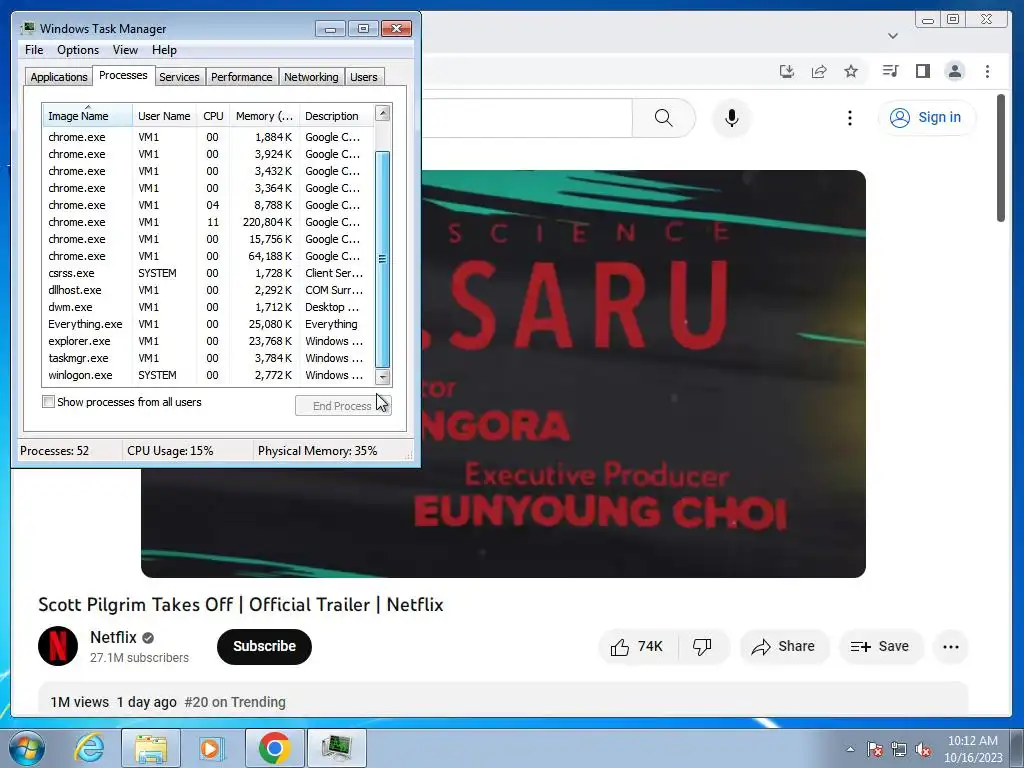The width and height of the screenshot is (1024, 768).
Task: Click the End Process button
Action: [343, 406]
